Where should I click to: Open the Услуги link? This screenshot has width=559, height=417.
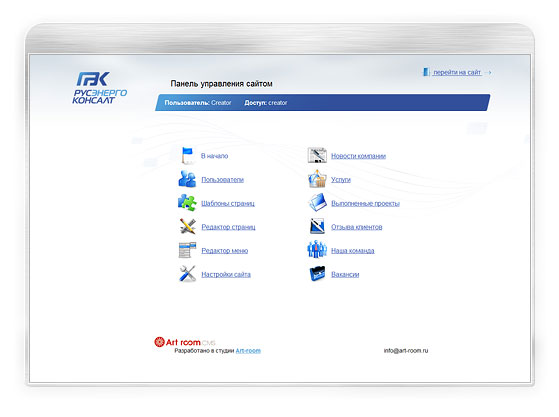pos(341,180)
